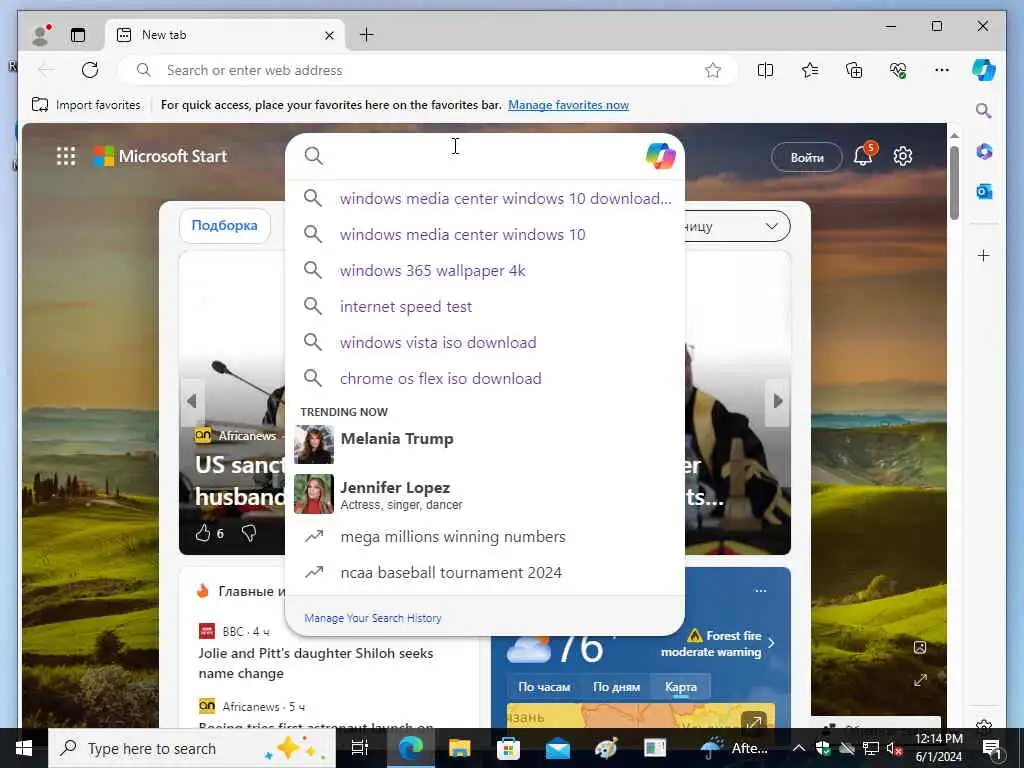This screenshot has height=768, width=1024.
Task: Open Mail app from taskbar
Action: (x=558, y=748)
